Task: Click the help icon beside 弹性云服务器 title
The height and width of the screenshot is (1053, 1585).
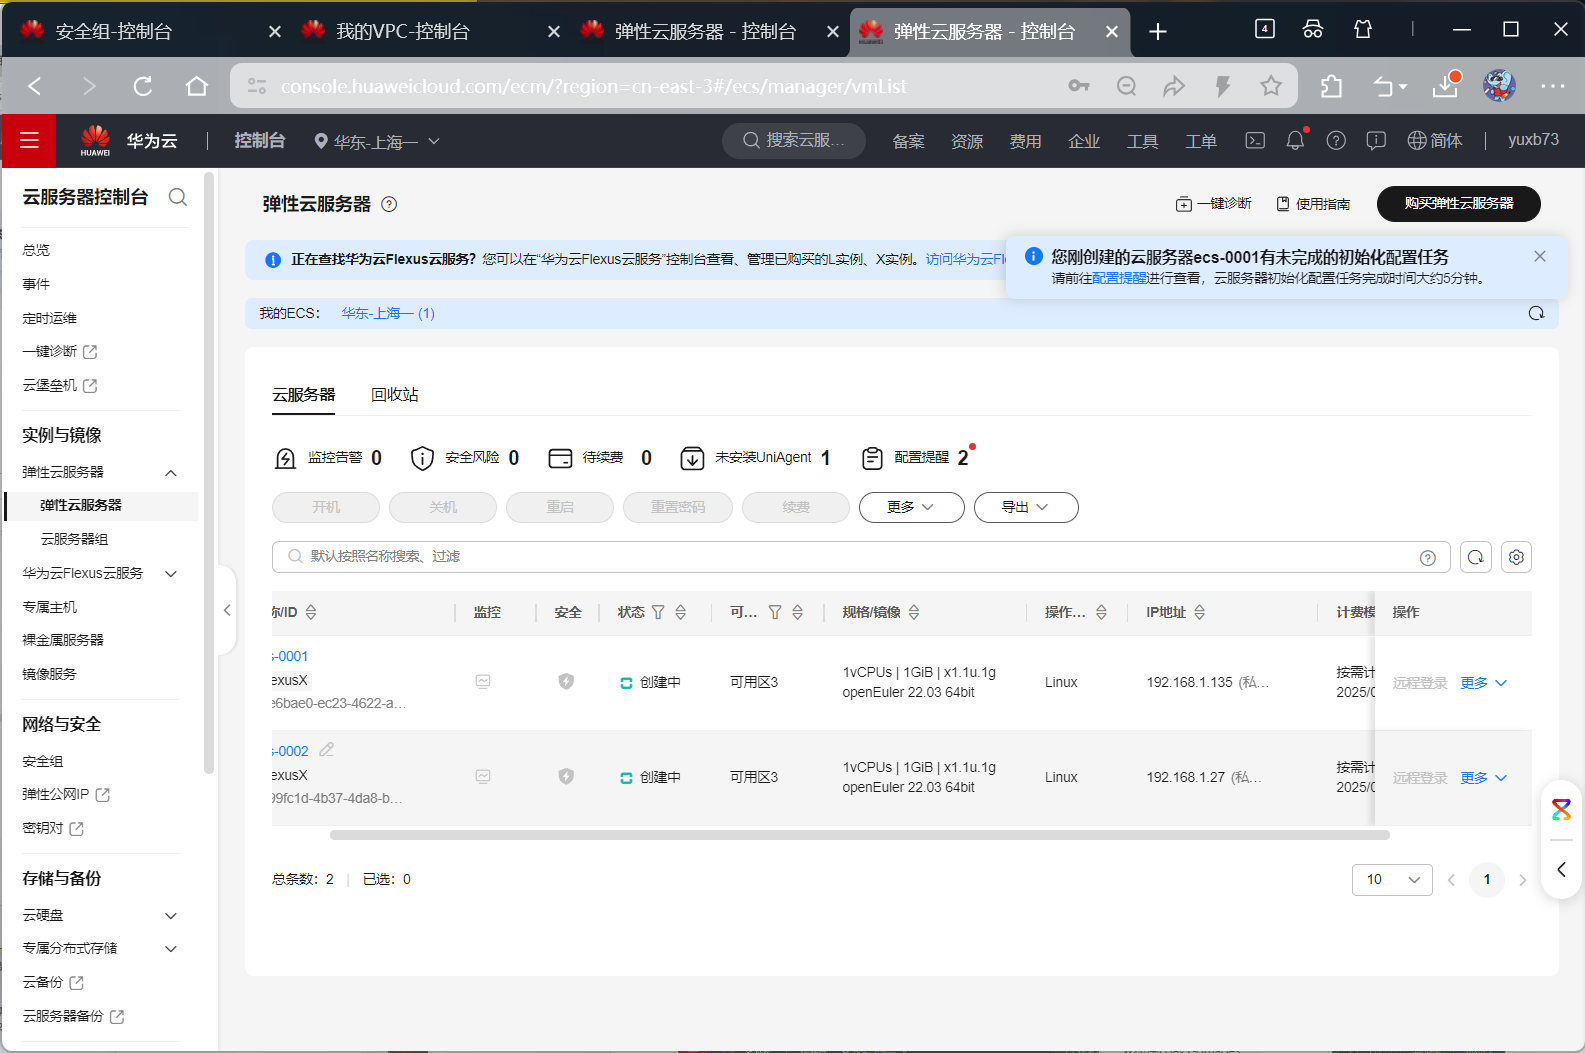Action: tap(389, 204)
